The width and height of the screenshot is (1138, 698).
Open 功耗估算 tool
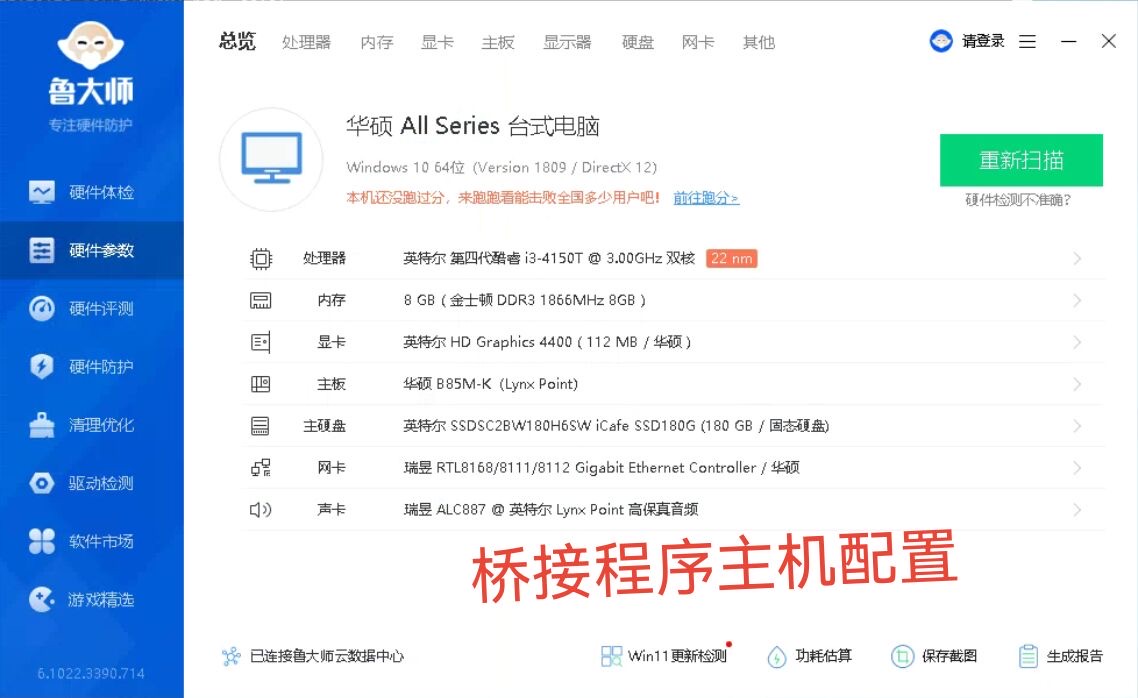pyautogui.click(x=809, y=656)
